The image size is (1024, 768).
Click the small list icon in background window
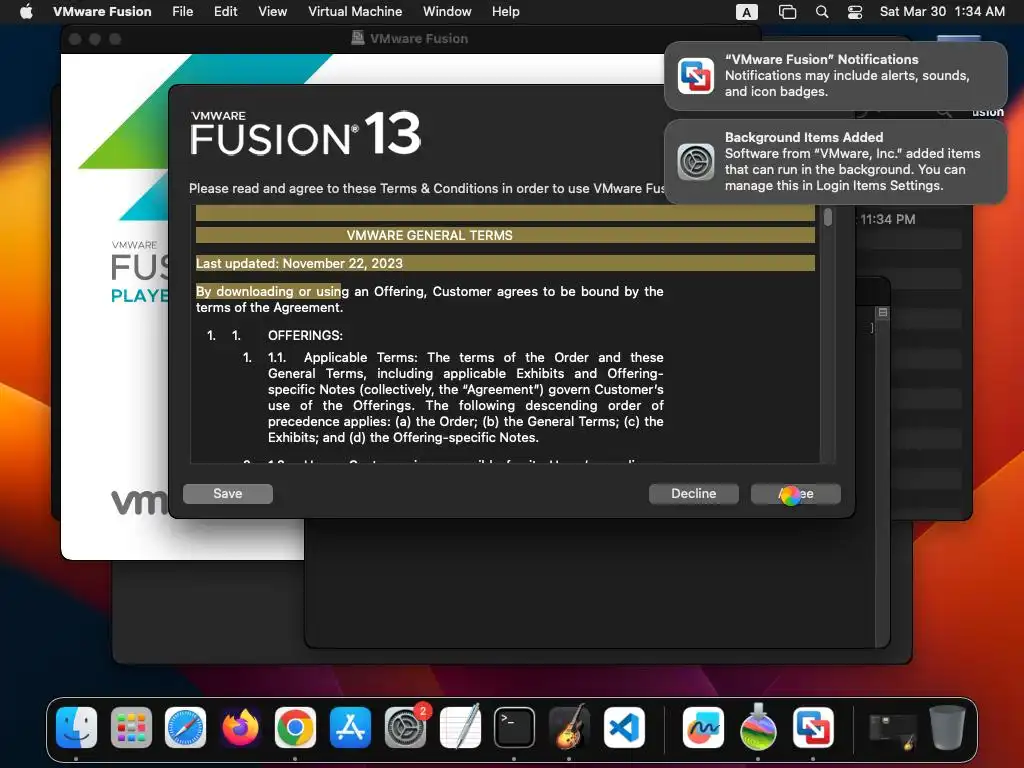882,313
